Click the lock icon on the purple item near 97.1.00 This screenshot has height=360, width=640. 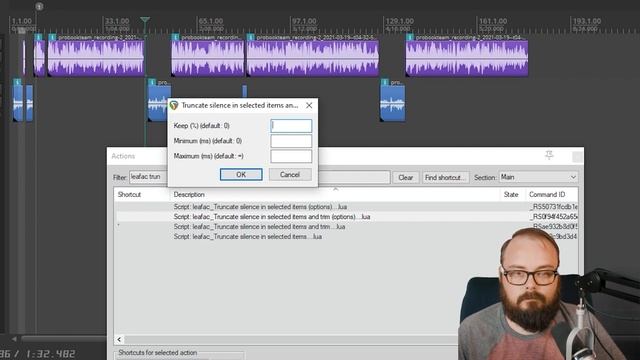[x=251, y=37]
